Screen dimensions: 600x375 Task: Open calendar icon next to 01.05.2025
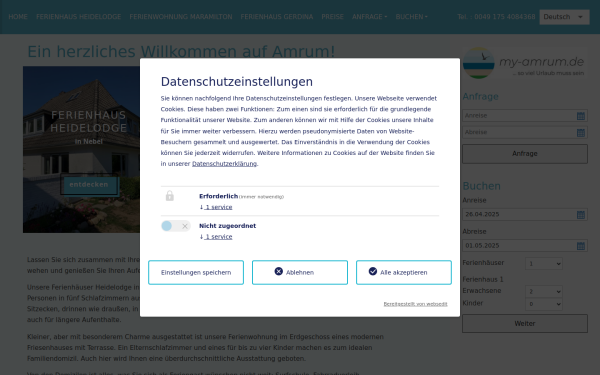pos(580,246)
